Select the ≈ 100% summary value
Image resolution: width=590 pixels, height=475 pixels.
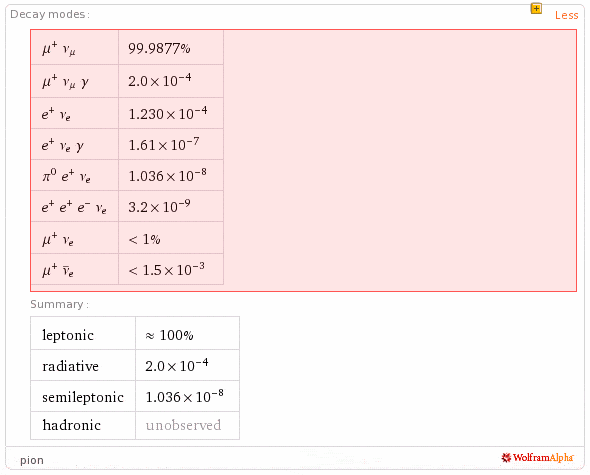(187, 333)
